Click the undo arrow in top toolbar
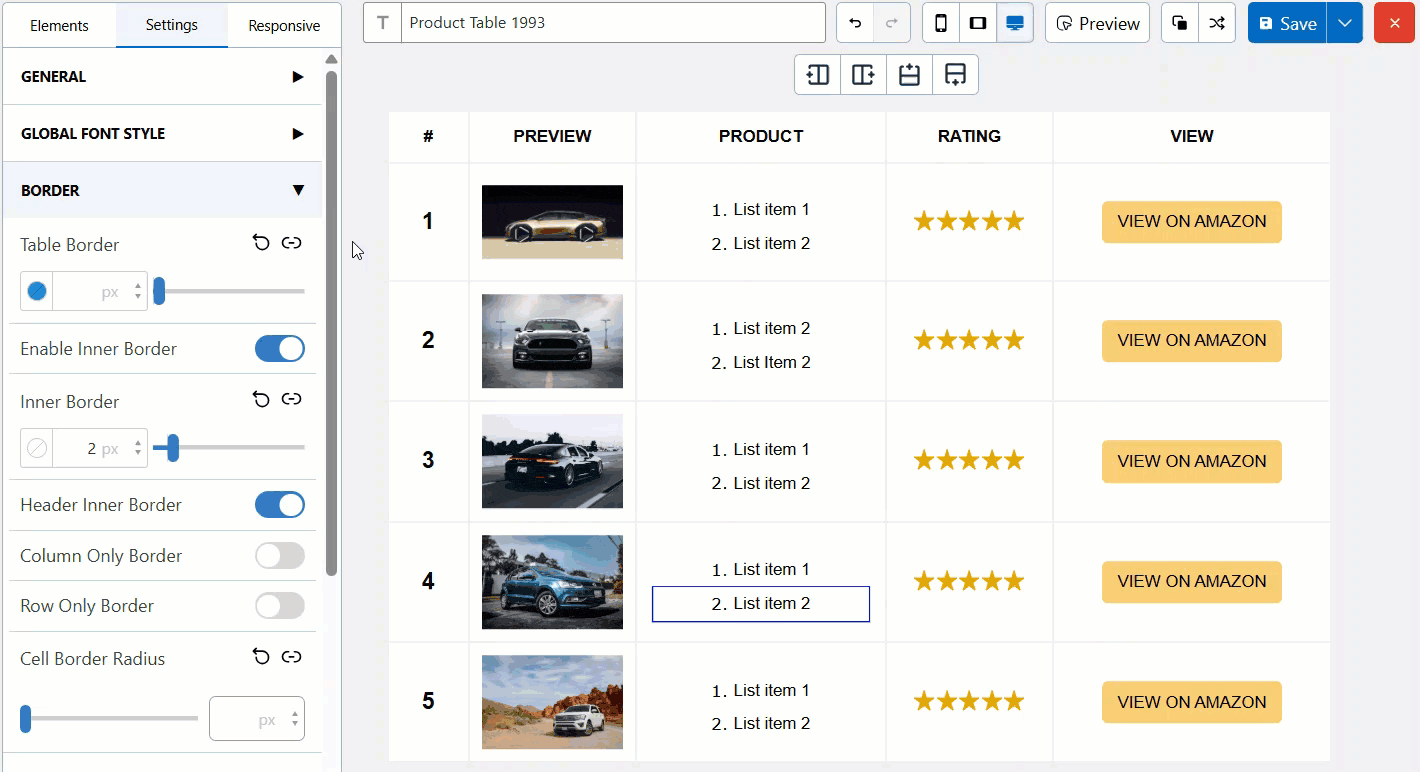1420x772 pixels. pyautogui.click(x=855, y=23)
